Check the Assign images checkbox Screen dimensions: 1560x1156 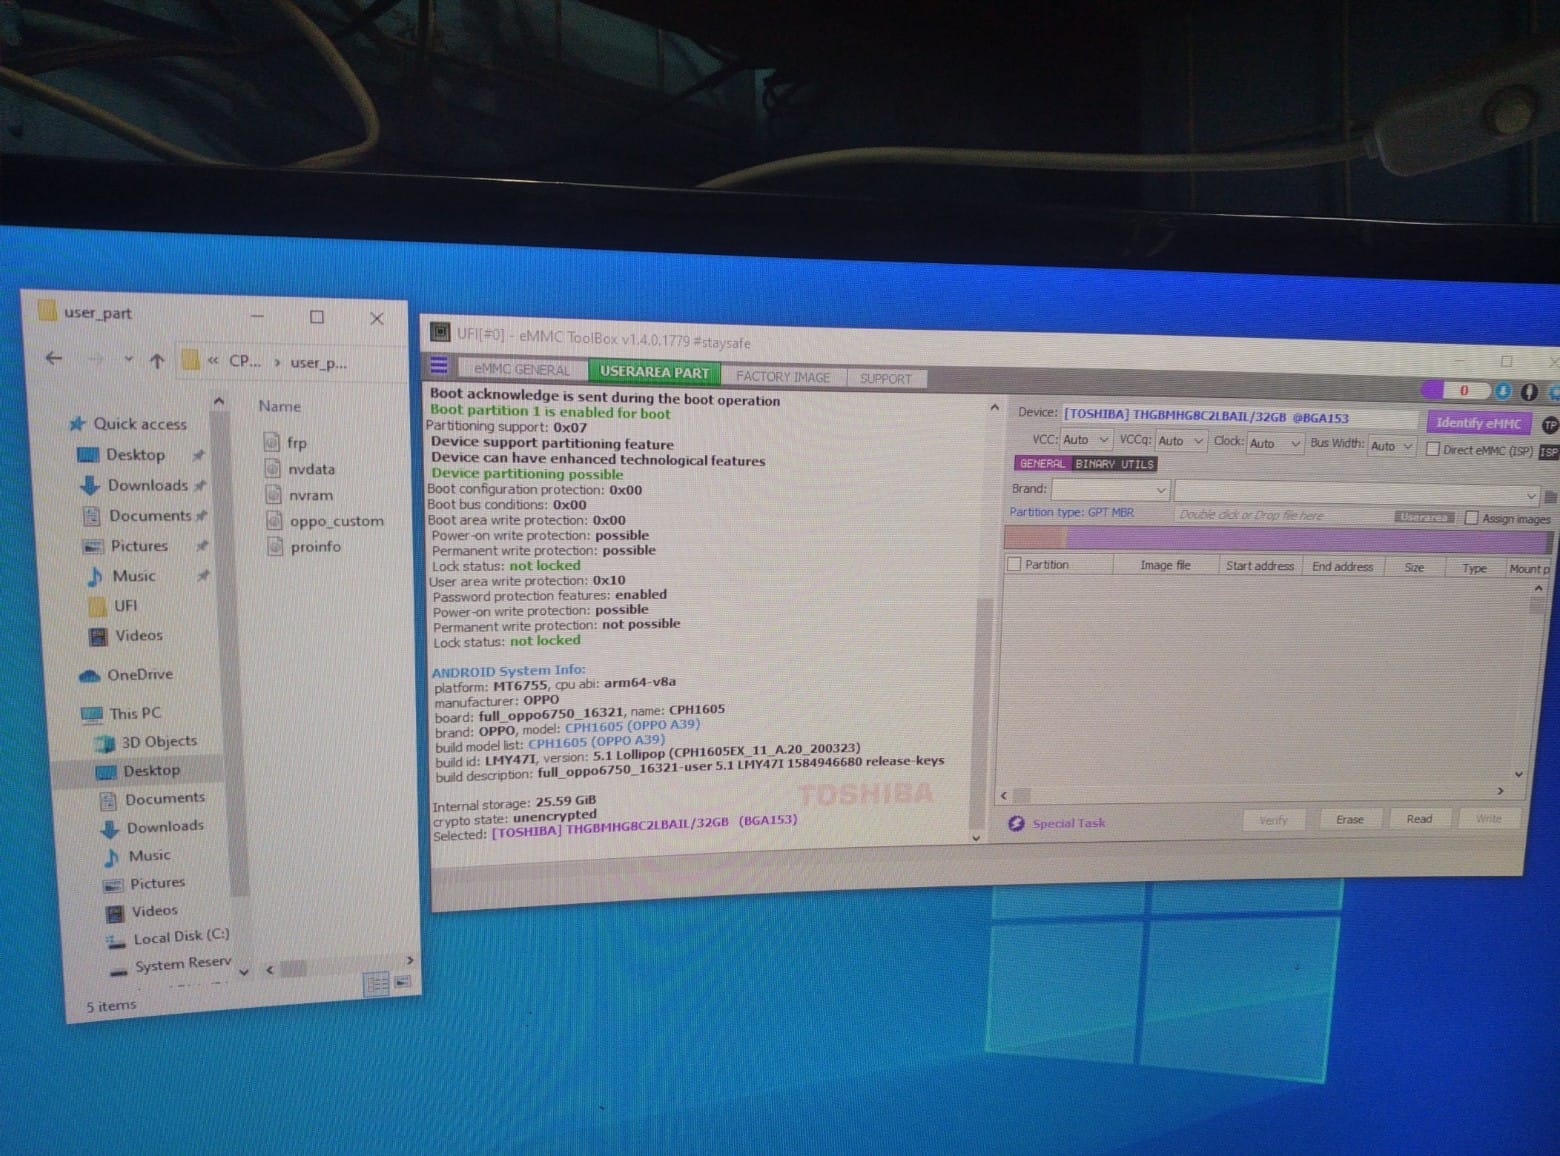(1471, 518)
